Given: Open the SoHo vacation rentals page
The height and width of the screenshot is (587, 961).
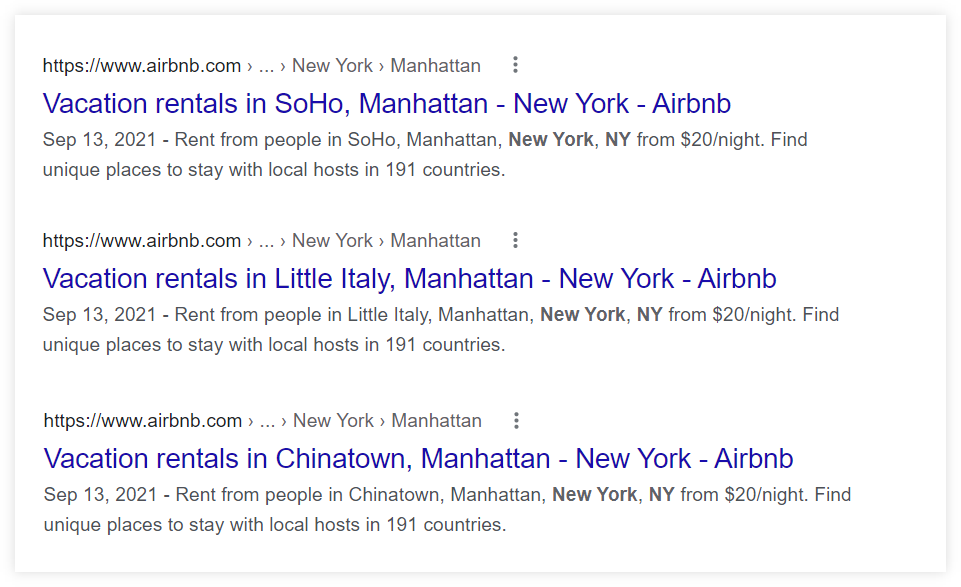Looking at the screenshot, I should pos(387,103).
